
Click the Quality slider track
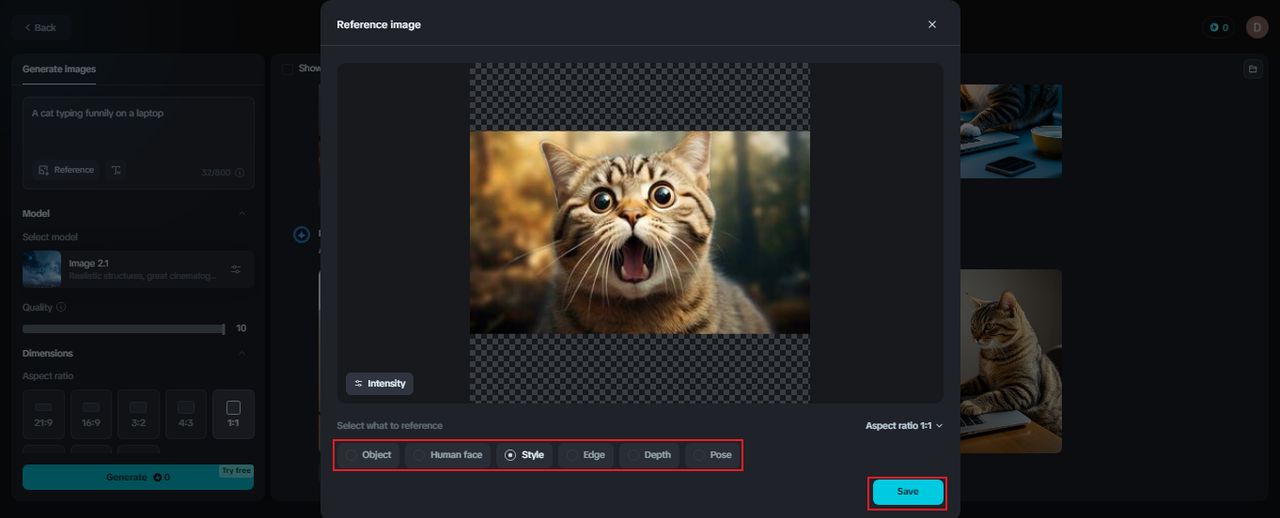tap(124, 328)
